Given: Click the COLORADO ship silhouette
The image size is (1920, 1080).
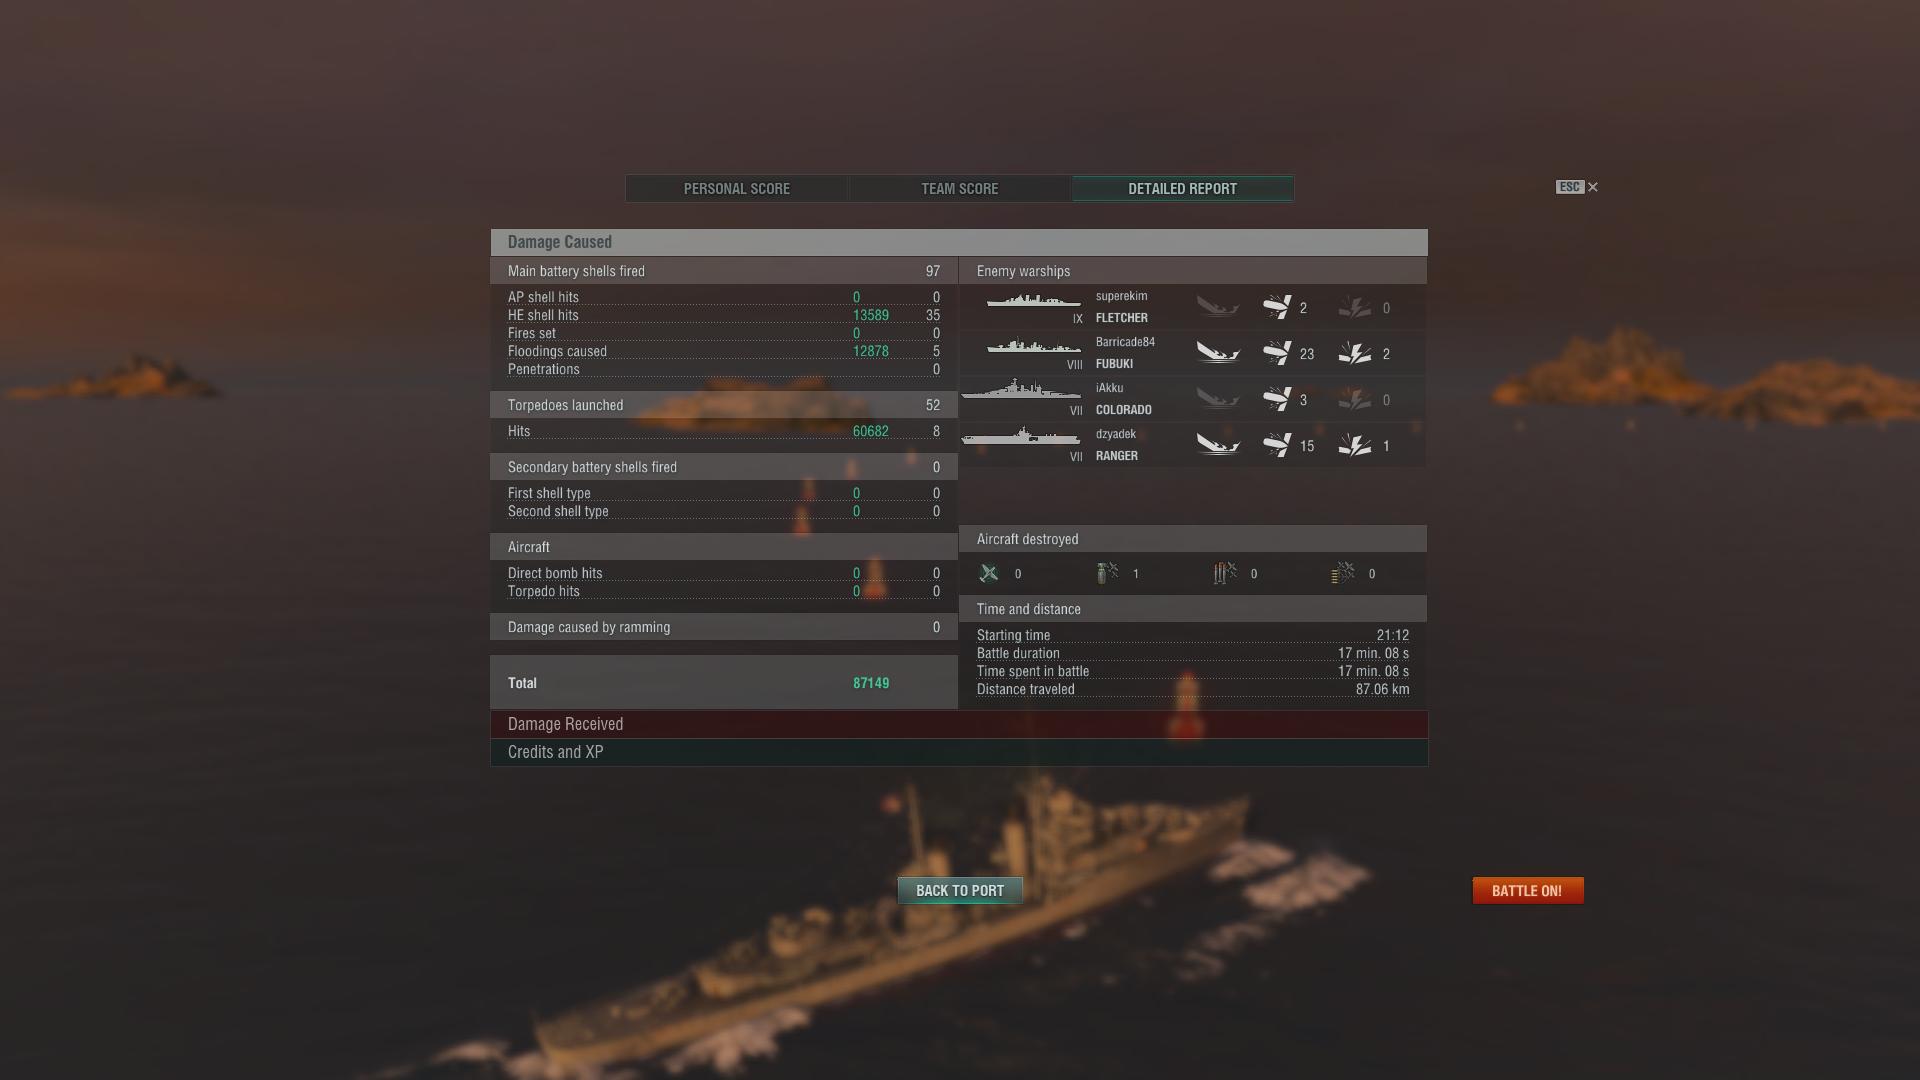Looking at the screenshot, I should [x=1021, y=390].
